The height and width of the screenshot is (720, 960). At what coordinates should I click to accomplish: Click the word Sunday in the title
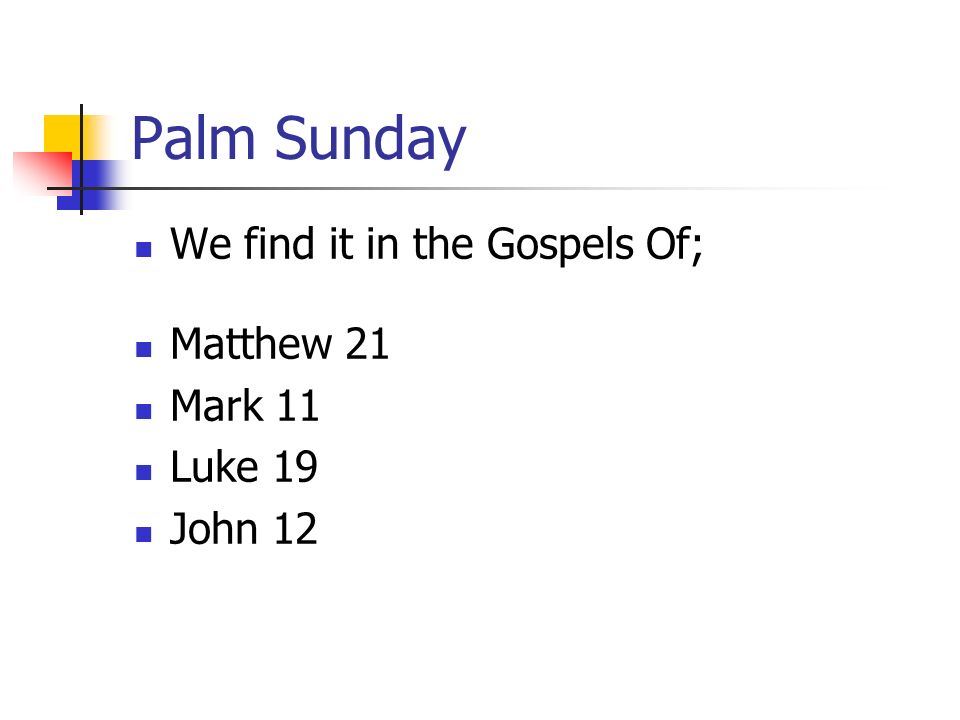[370, 141]
